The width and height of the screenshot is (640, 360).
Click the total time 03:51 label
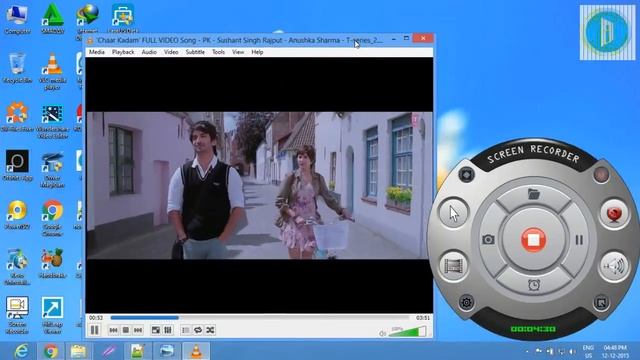(423, 318)
